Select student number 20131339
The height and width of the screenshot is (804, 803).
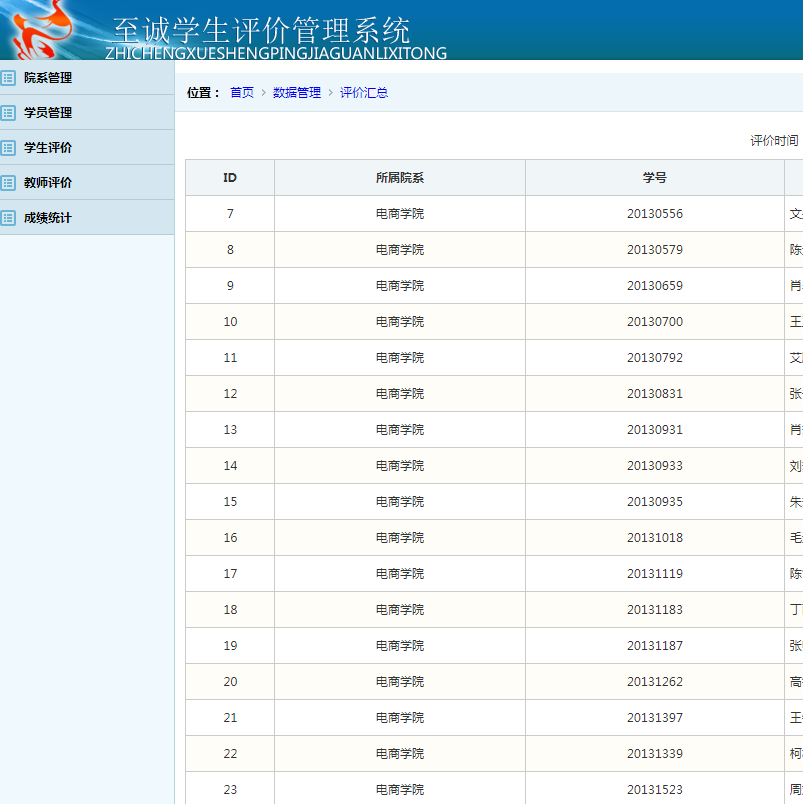(655, 754)
